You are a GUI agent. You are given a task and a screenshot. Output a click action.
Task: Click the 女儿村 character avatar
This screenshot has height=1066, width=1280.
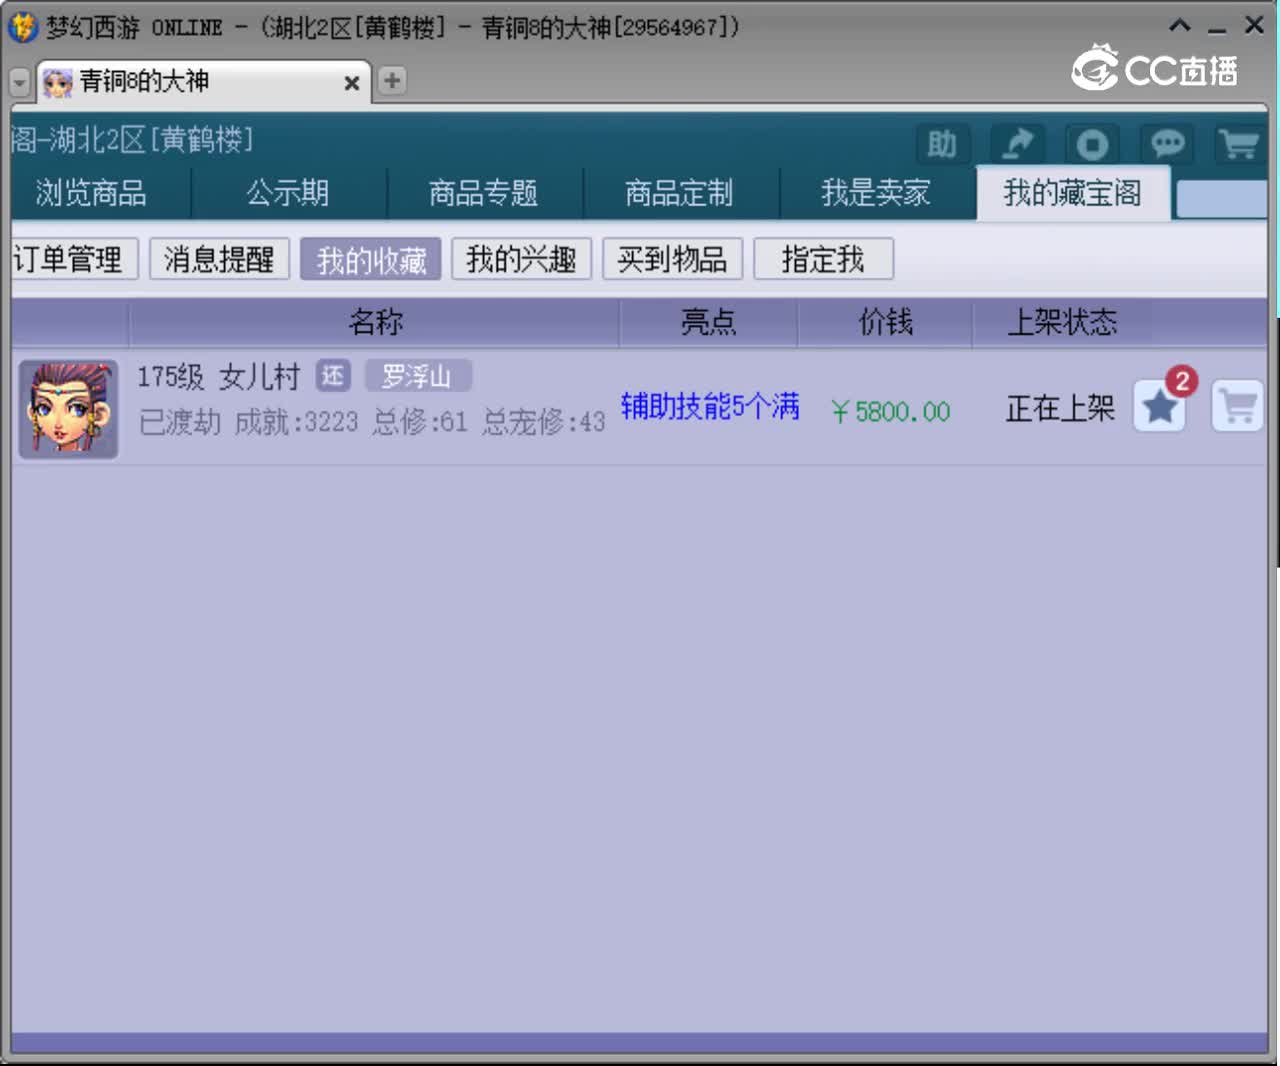pyautogui.click(x=68, y=409)
